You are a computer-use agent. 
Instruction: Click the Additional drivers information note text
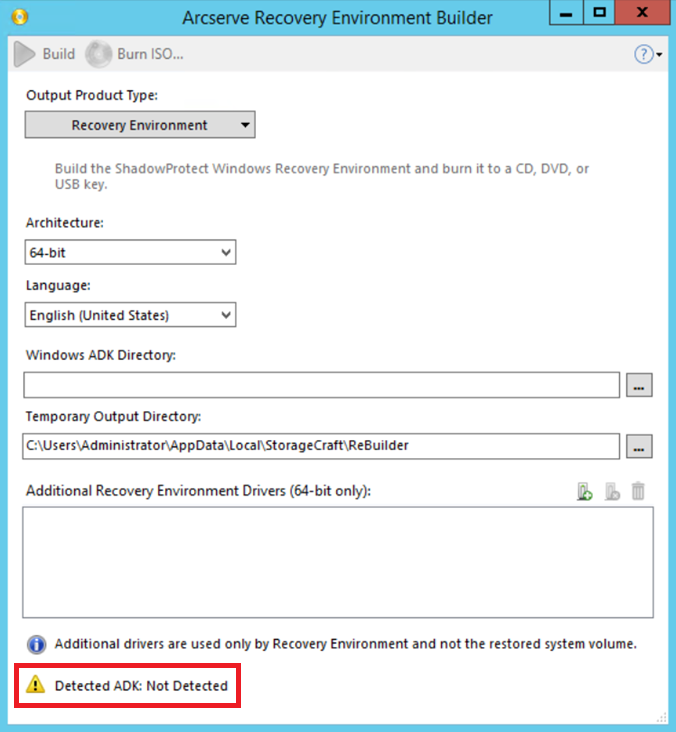pyautogui.click(x=346, y=644)
